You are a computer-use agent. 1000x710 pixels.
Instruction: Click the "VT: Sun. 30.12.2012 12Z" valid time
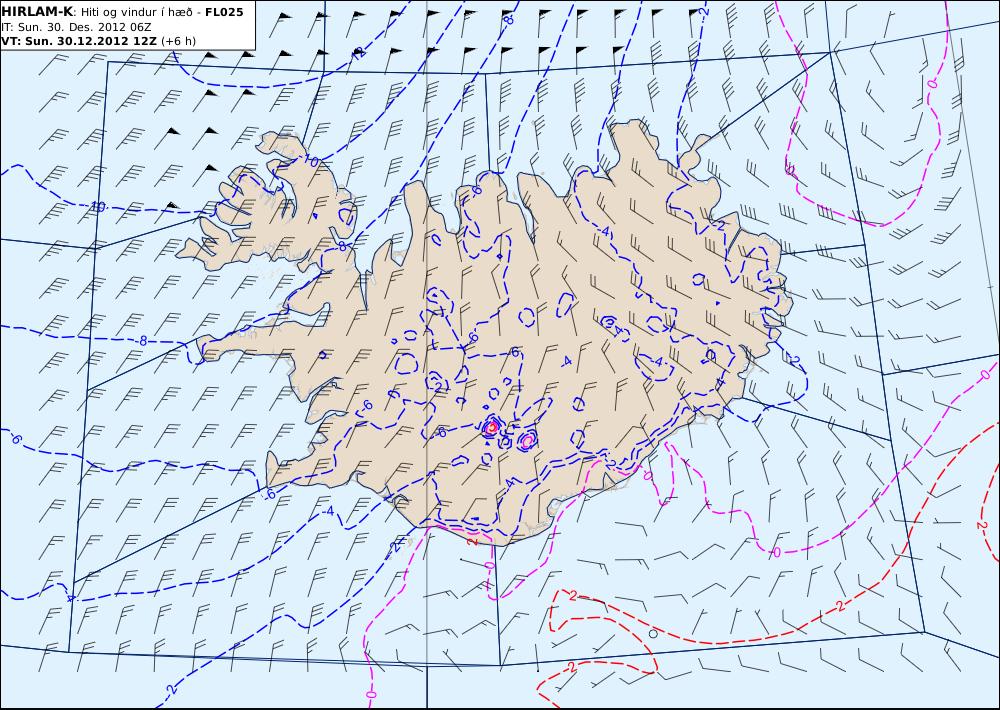pos(79,41)
